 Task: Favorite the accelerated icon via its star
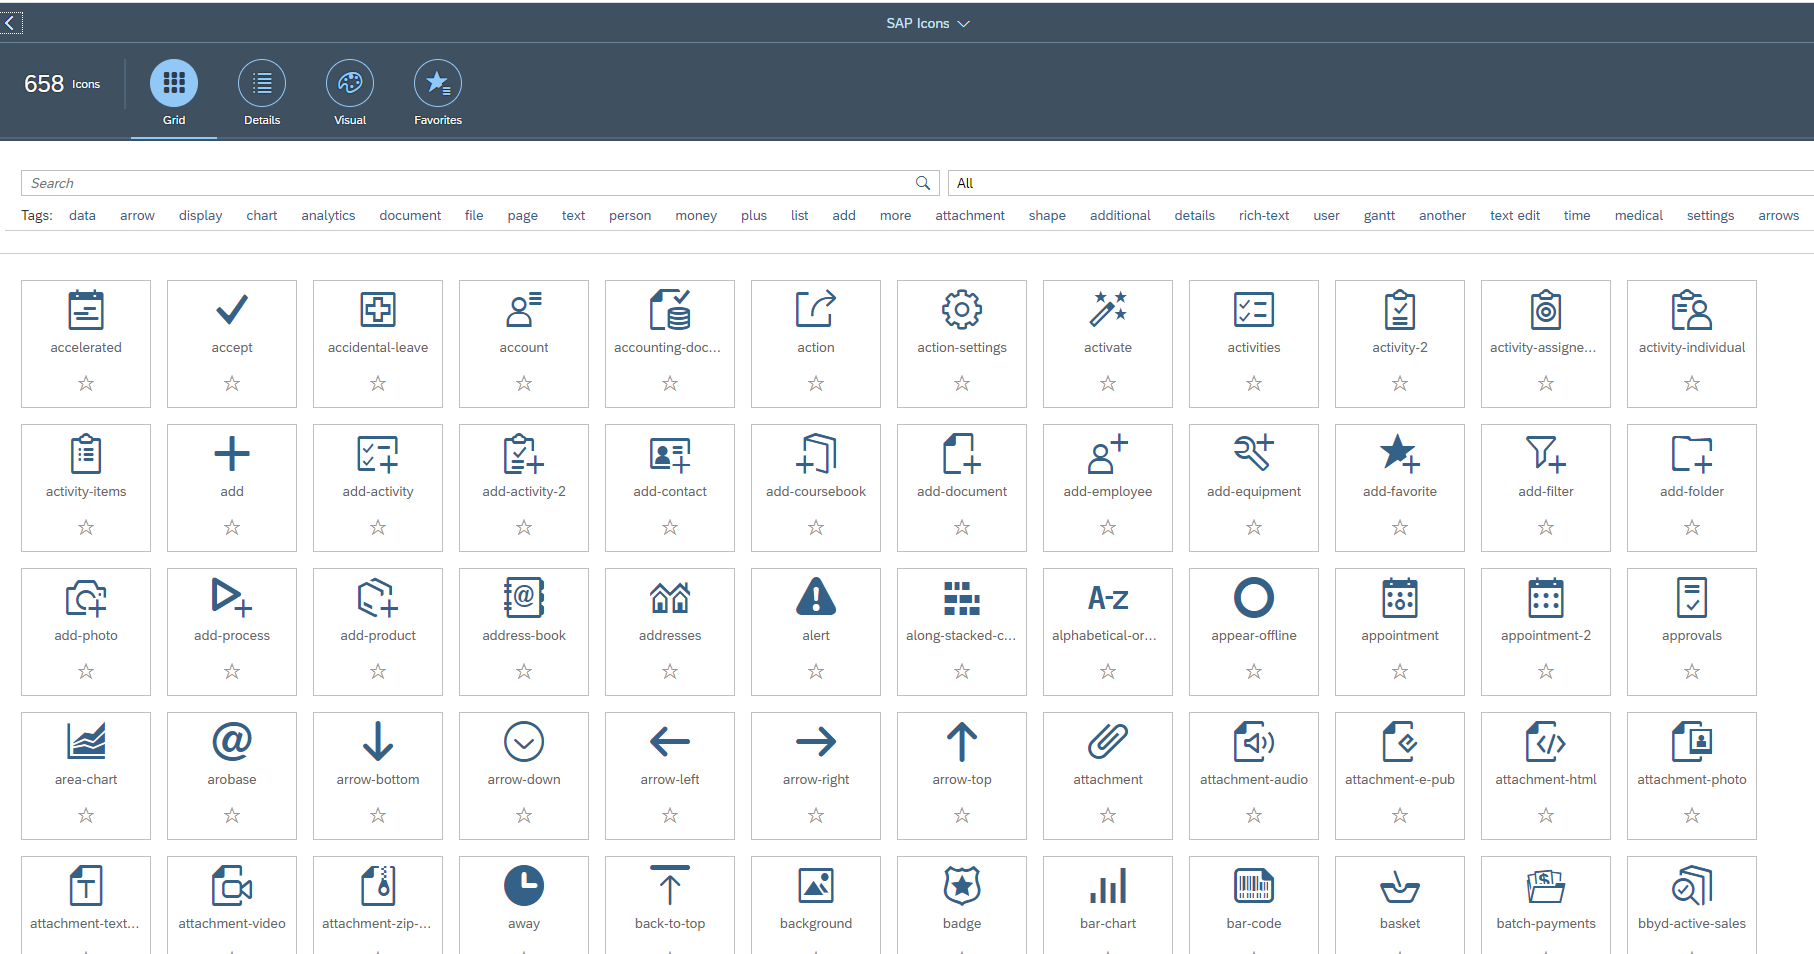pos(85,383)
